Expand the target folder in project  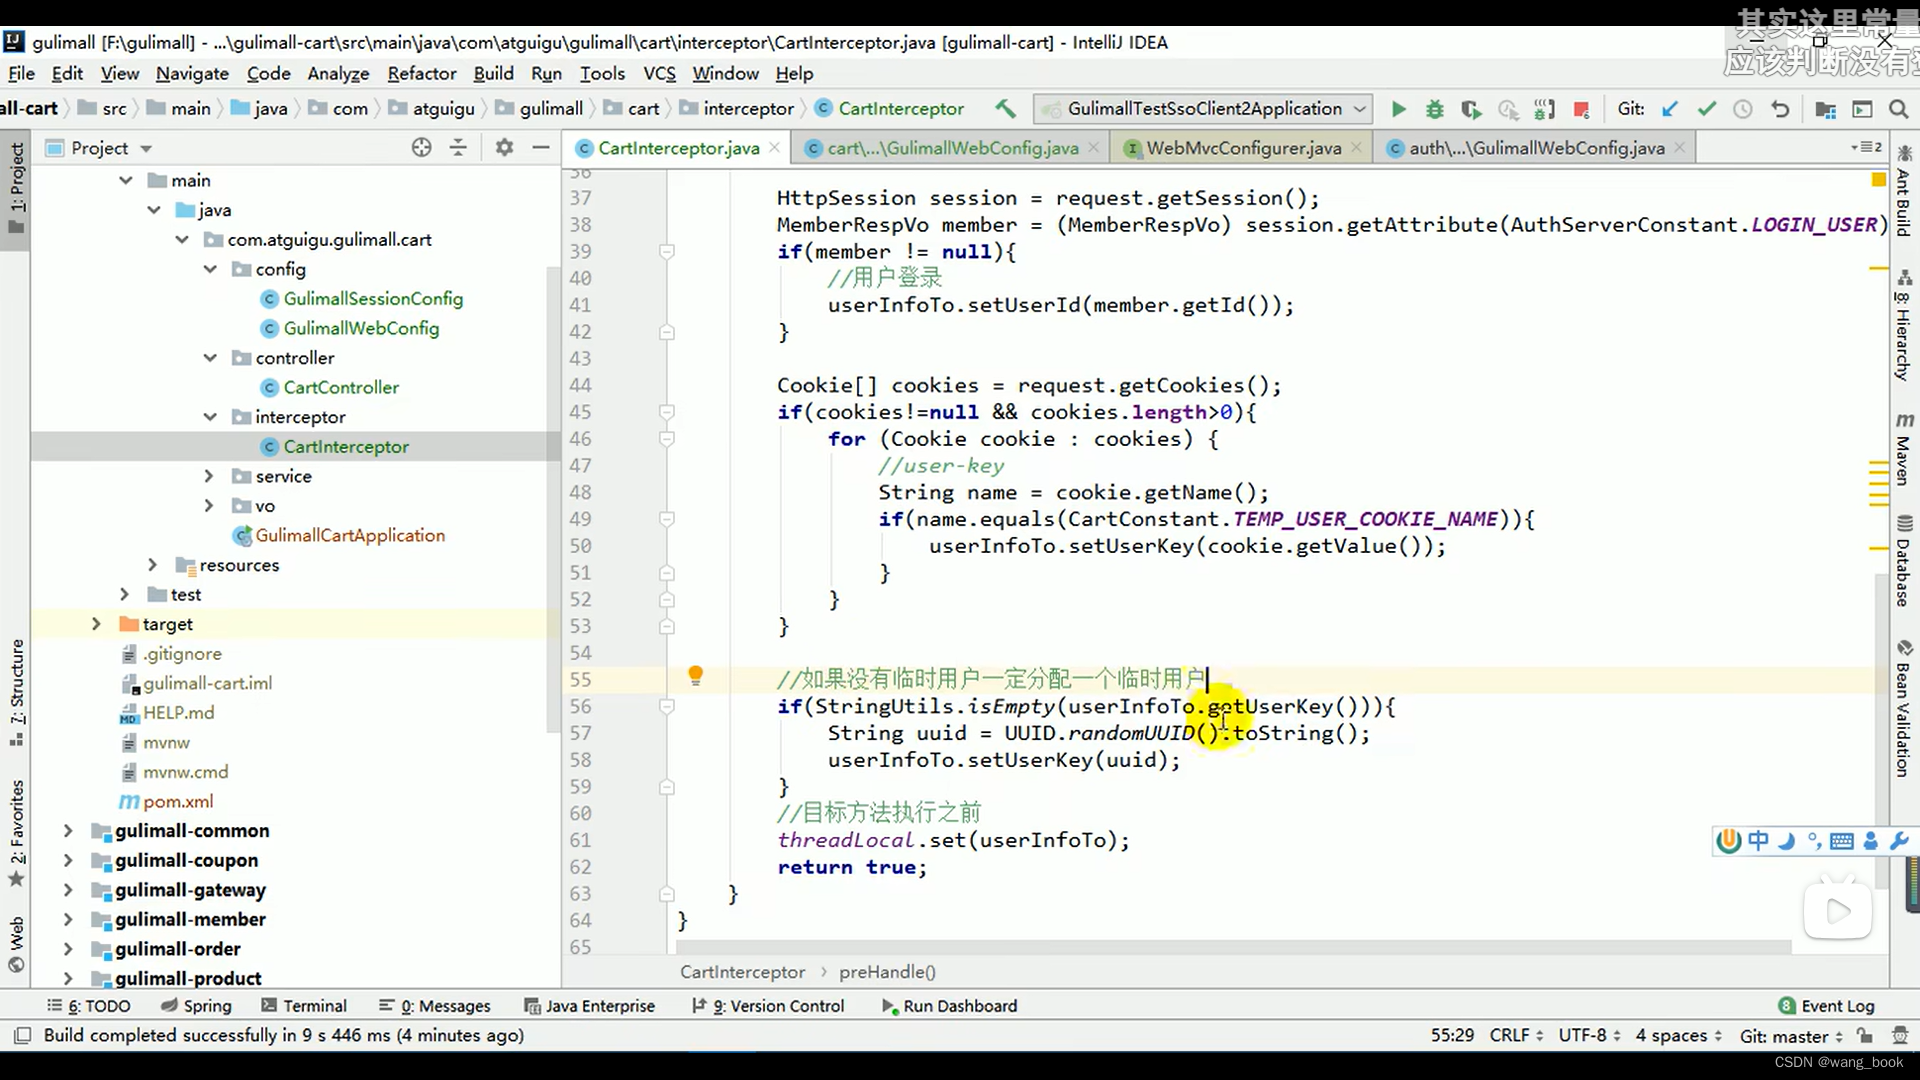coord(95,624)
